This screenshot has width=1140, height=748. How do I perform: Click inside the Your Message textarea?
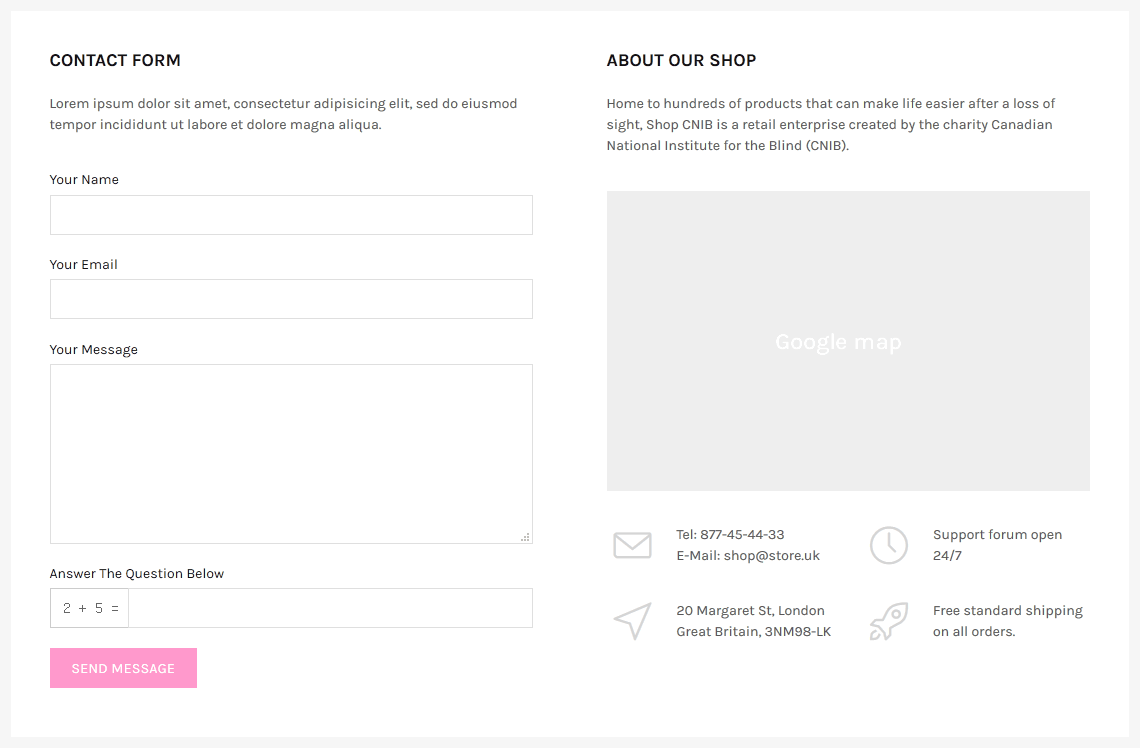point(291,454)
